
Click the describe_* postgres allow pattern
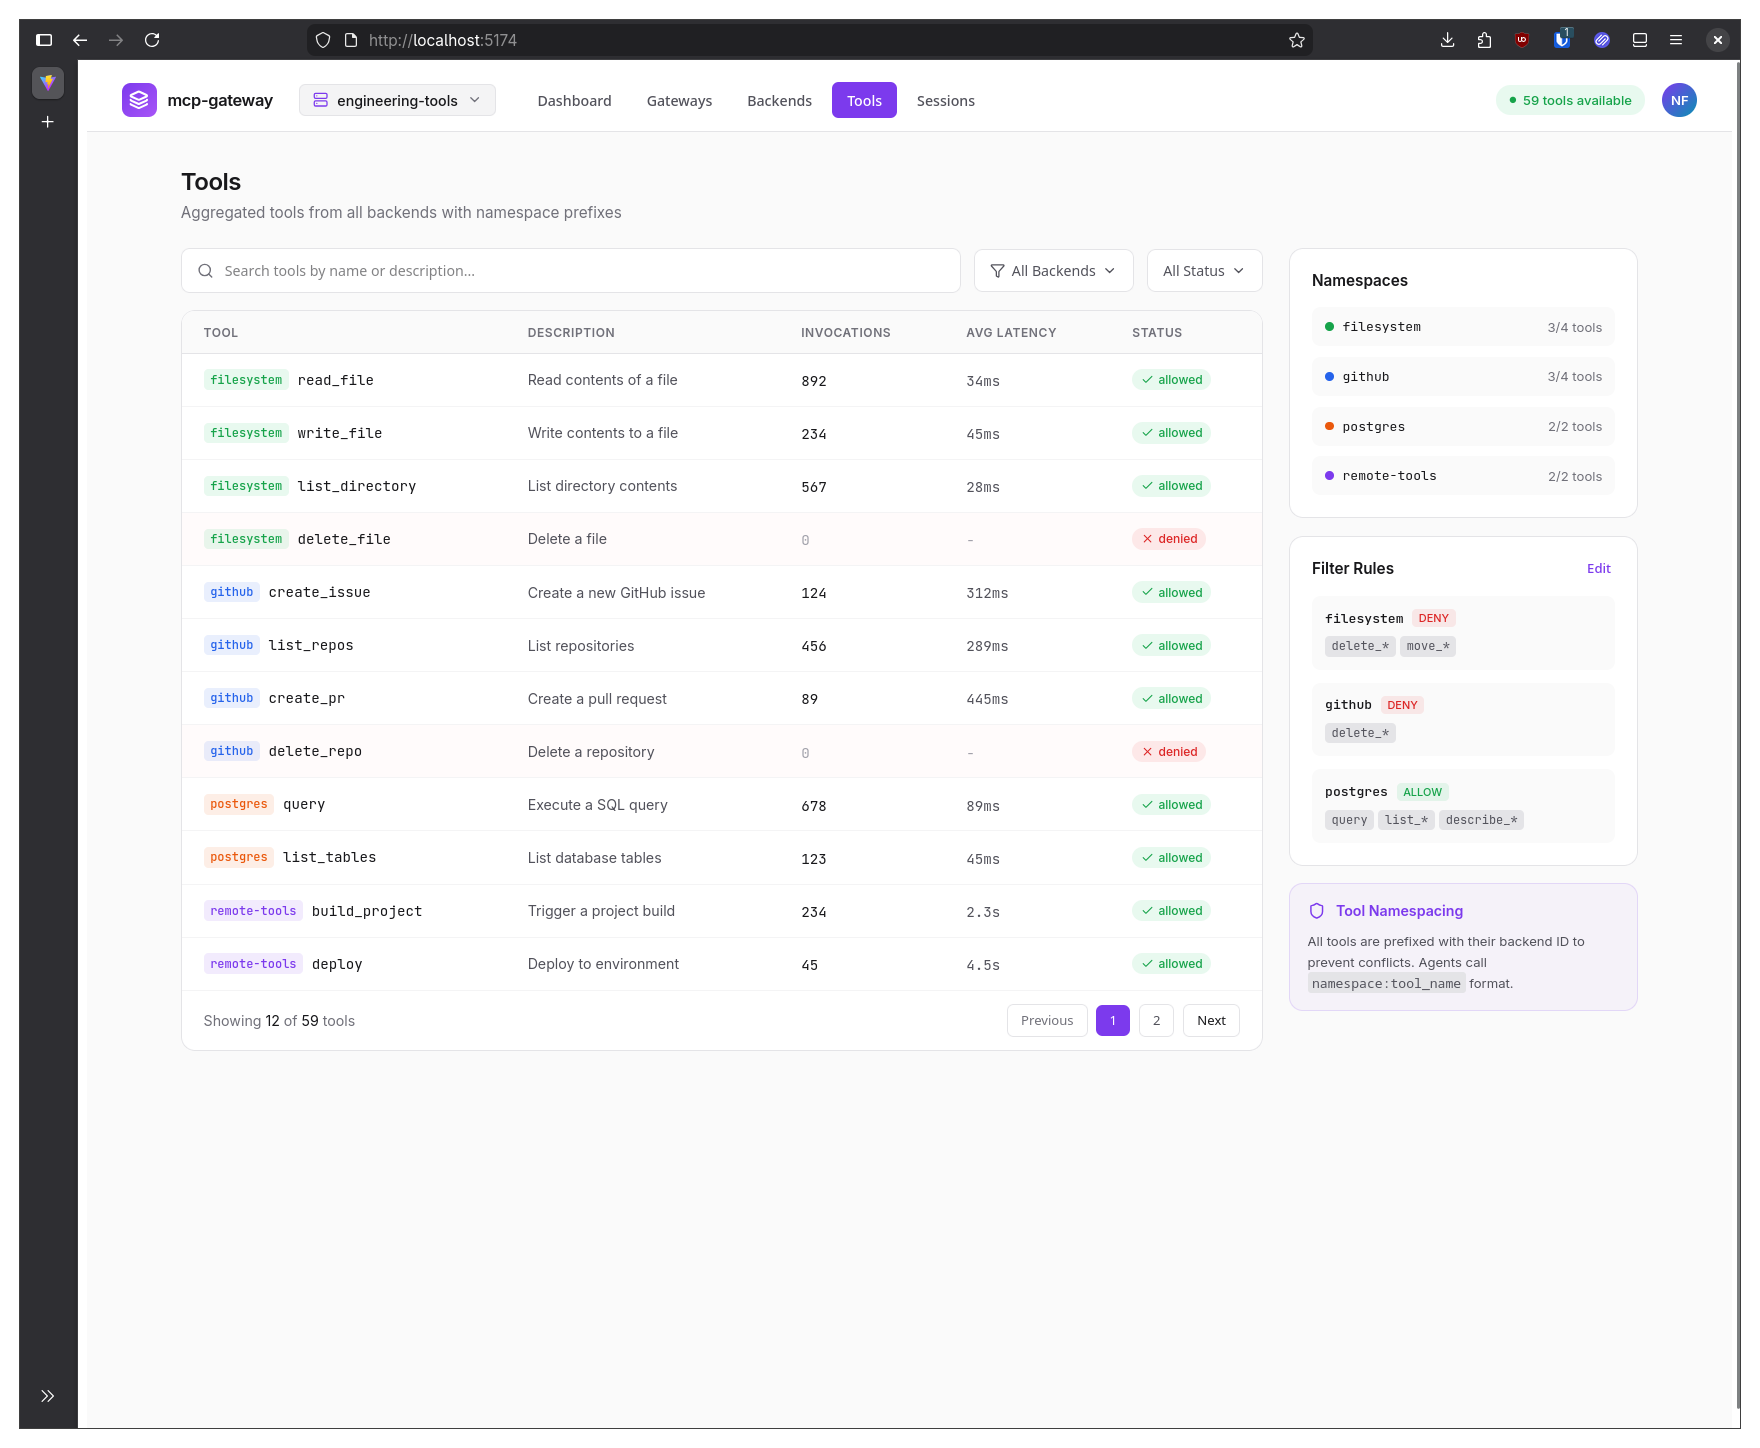pyautogui.click(x=1481, y=820)
